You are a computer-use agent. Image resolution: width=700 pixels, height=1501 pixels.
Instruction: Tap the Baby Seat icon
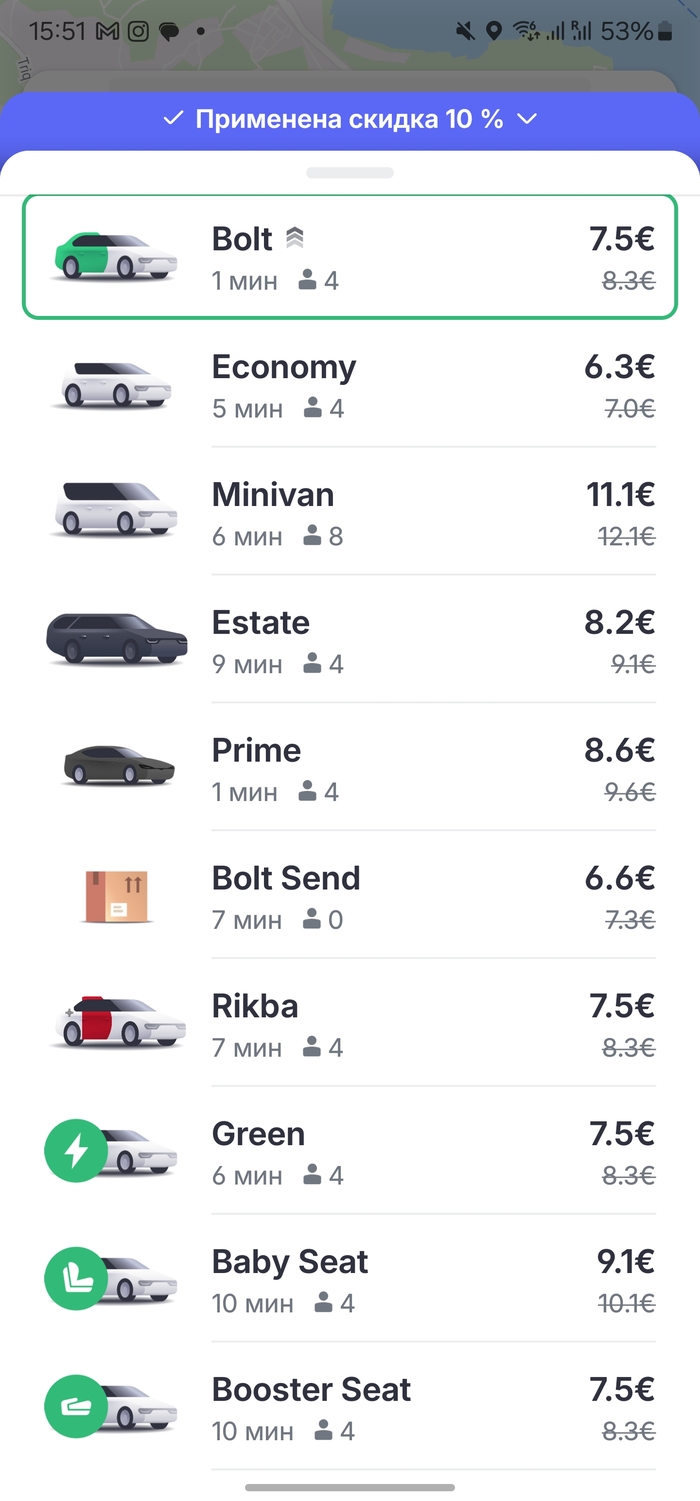tap(77, 1280)
